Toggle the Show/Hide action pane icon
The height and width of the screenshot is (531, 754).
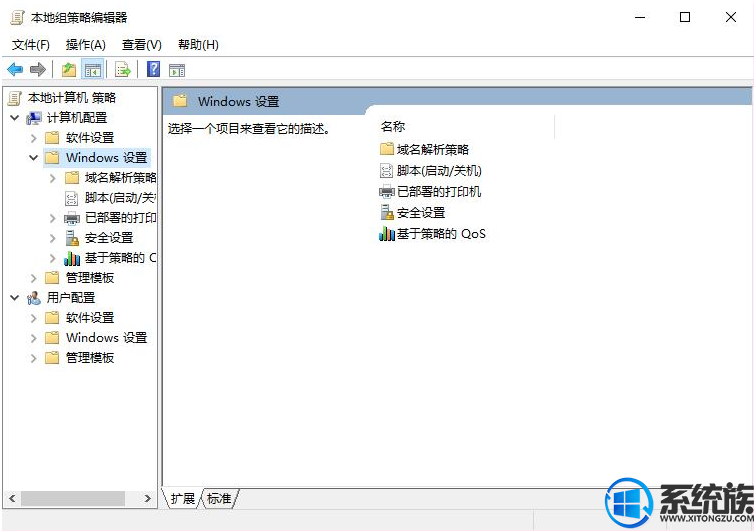[x=177, y=70]
